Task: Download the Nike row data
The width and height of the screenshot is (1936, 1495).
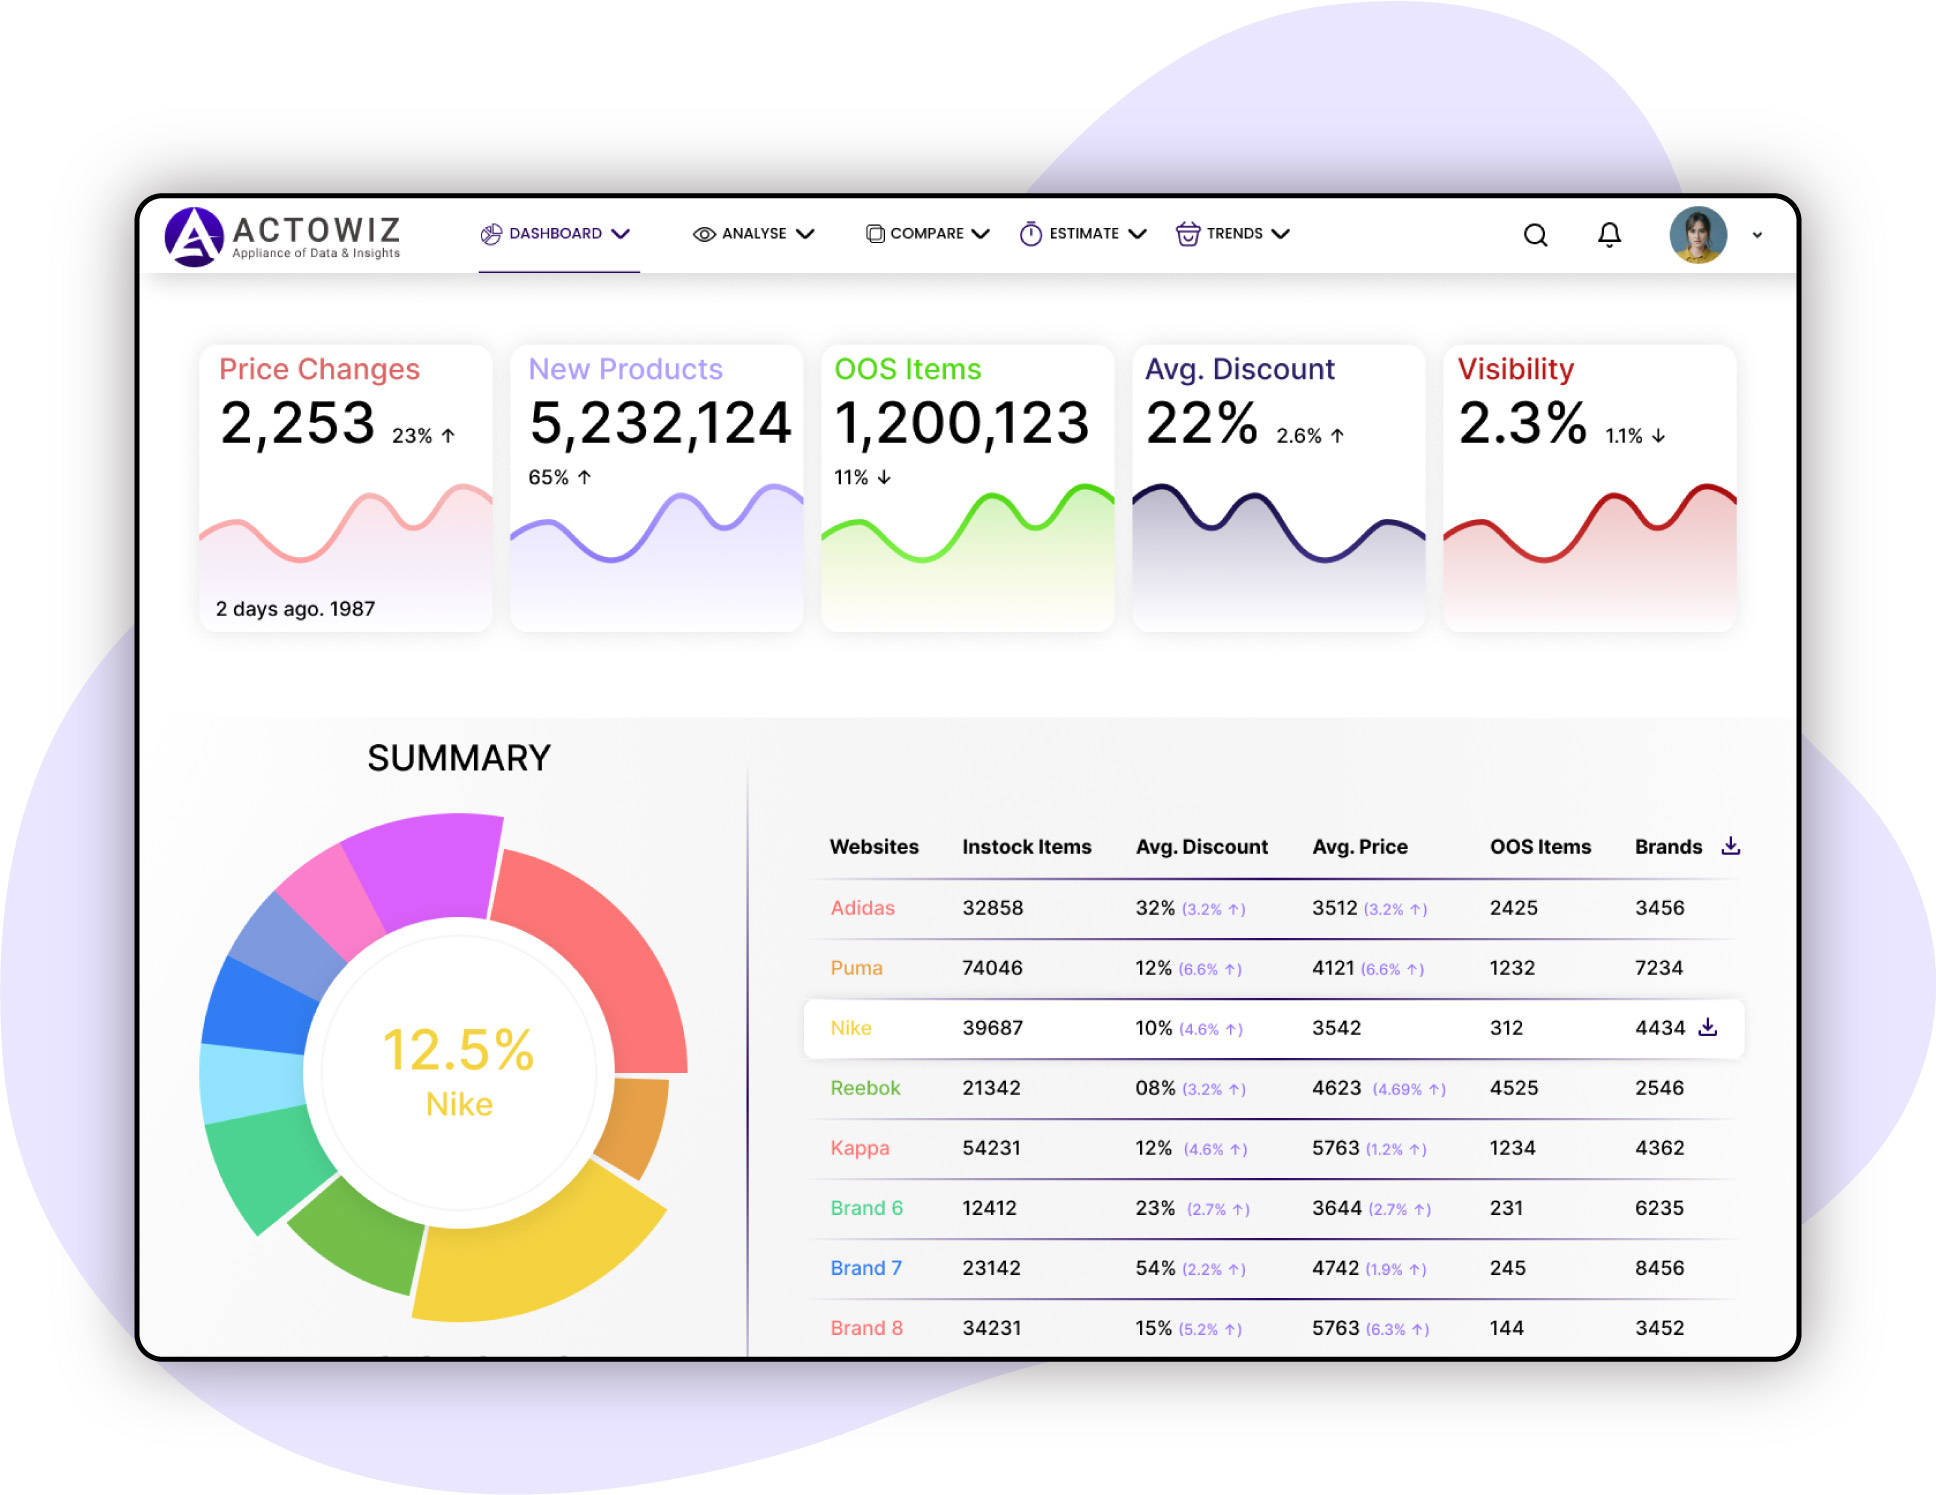Action: [1708, 1027]
